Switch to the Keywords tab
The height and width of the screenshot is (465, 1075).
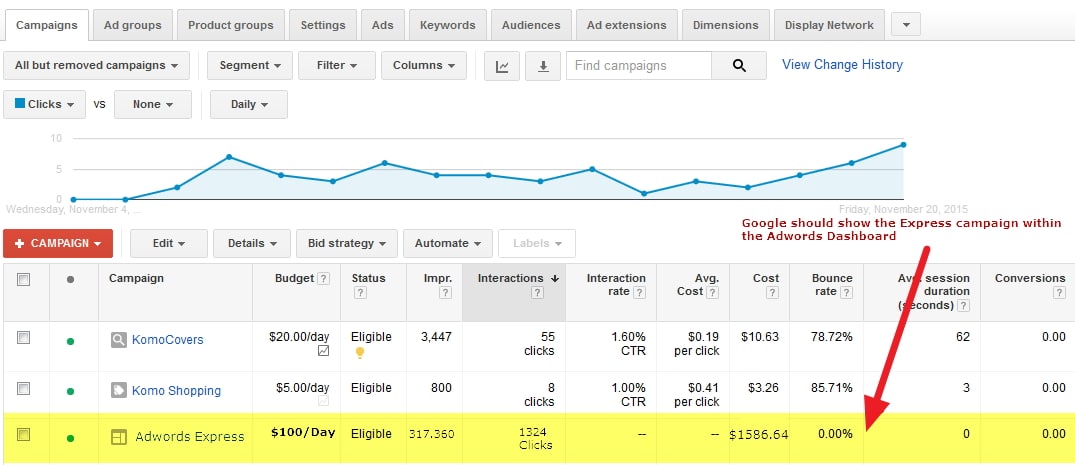448,25
